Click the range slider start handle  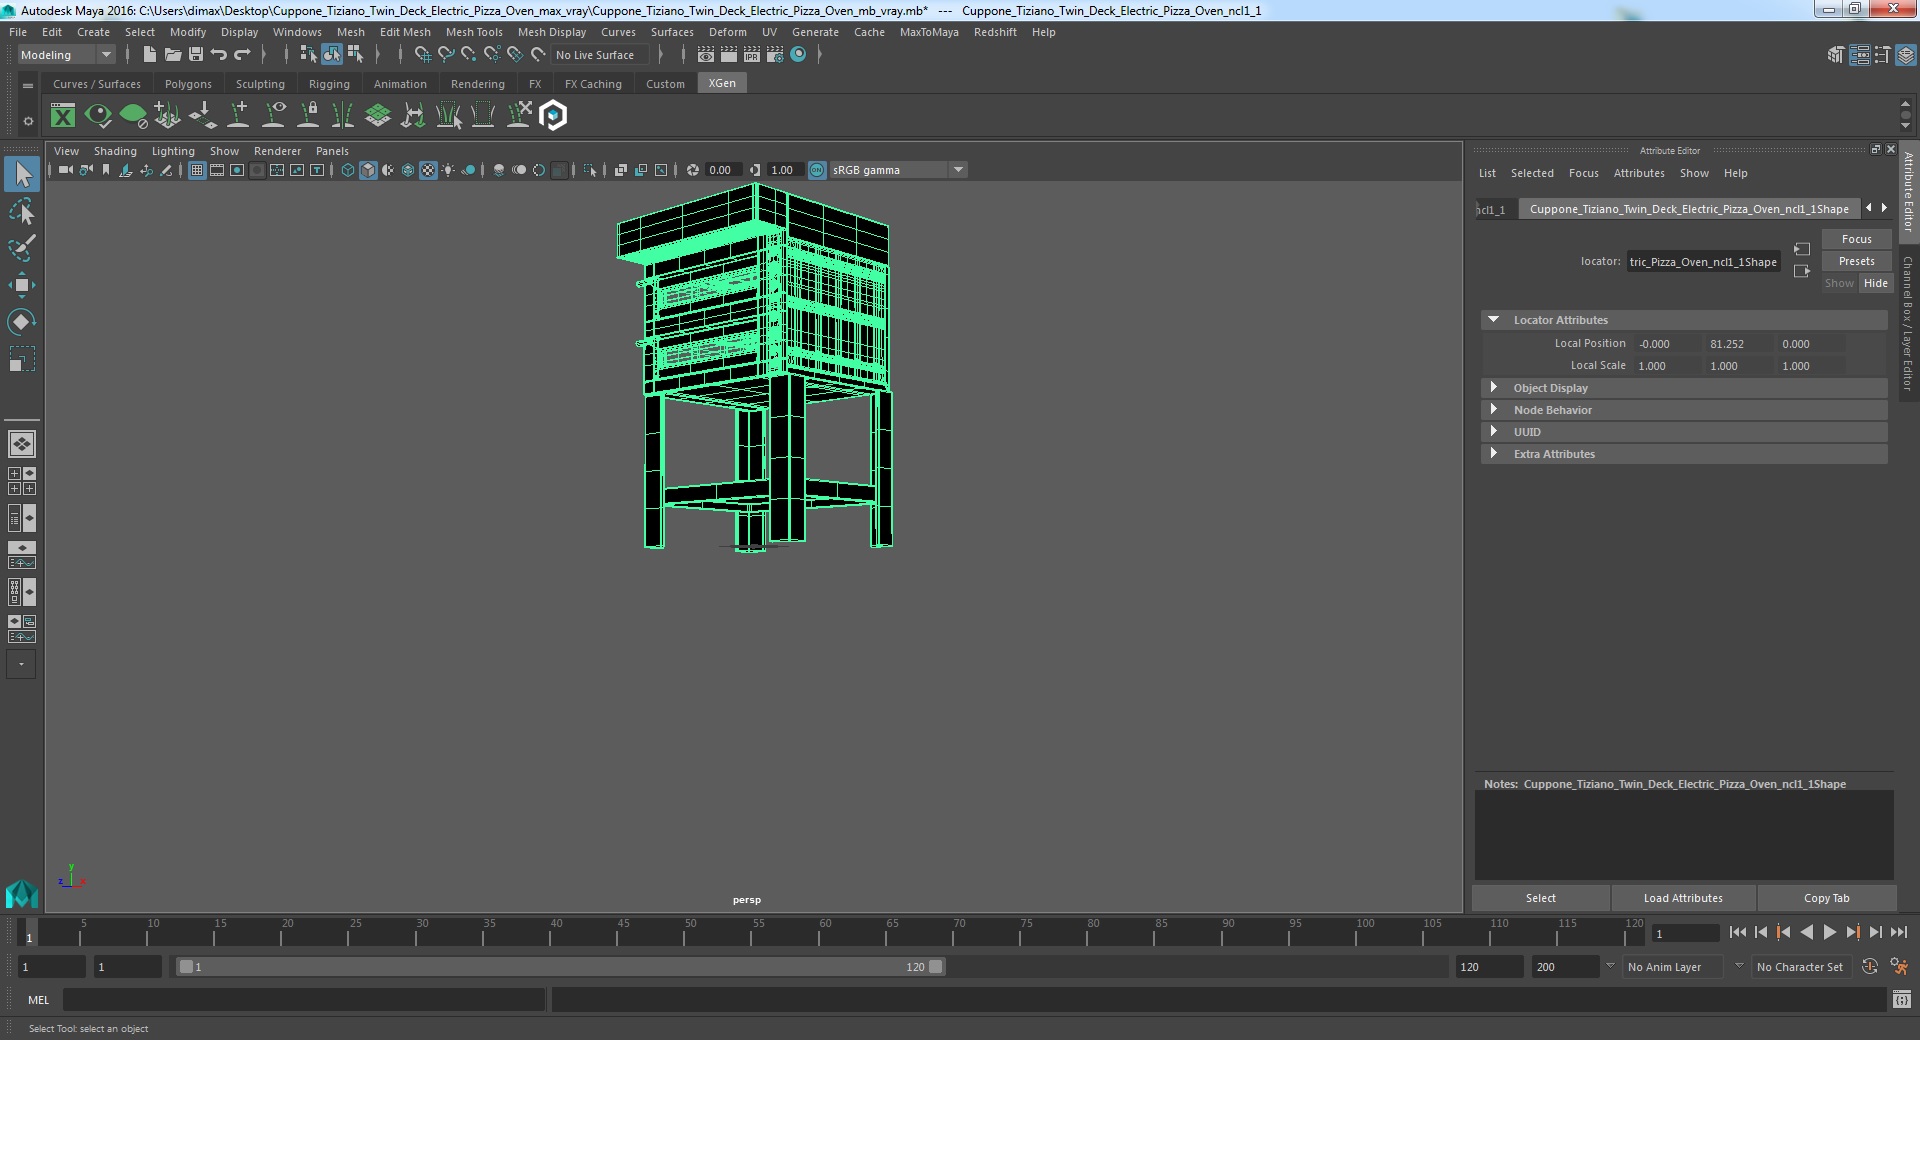(185, 967)
